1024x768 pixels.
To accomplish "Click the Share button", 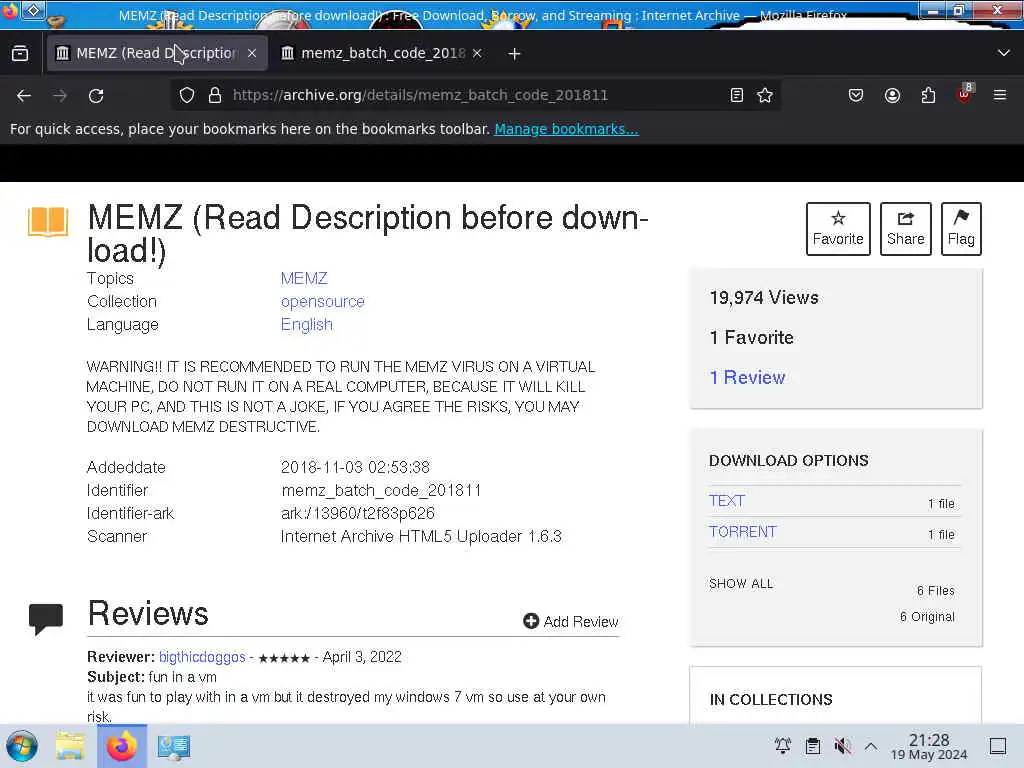I will tap(906, 229).
